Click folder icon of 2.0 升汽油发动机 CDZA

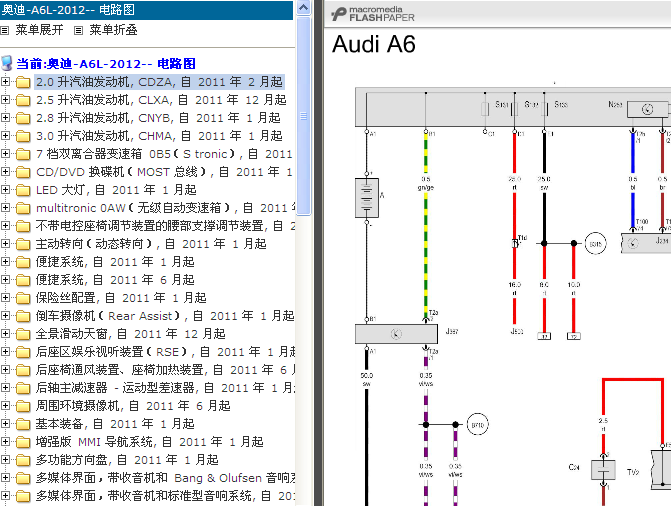[23, 82]
